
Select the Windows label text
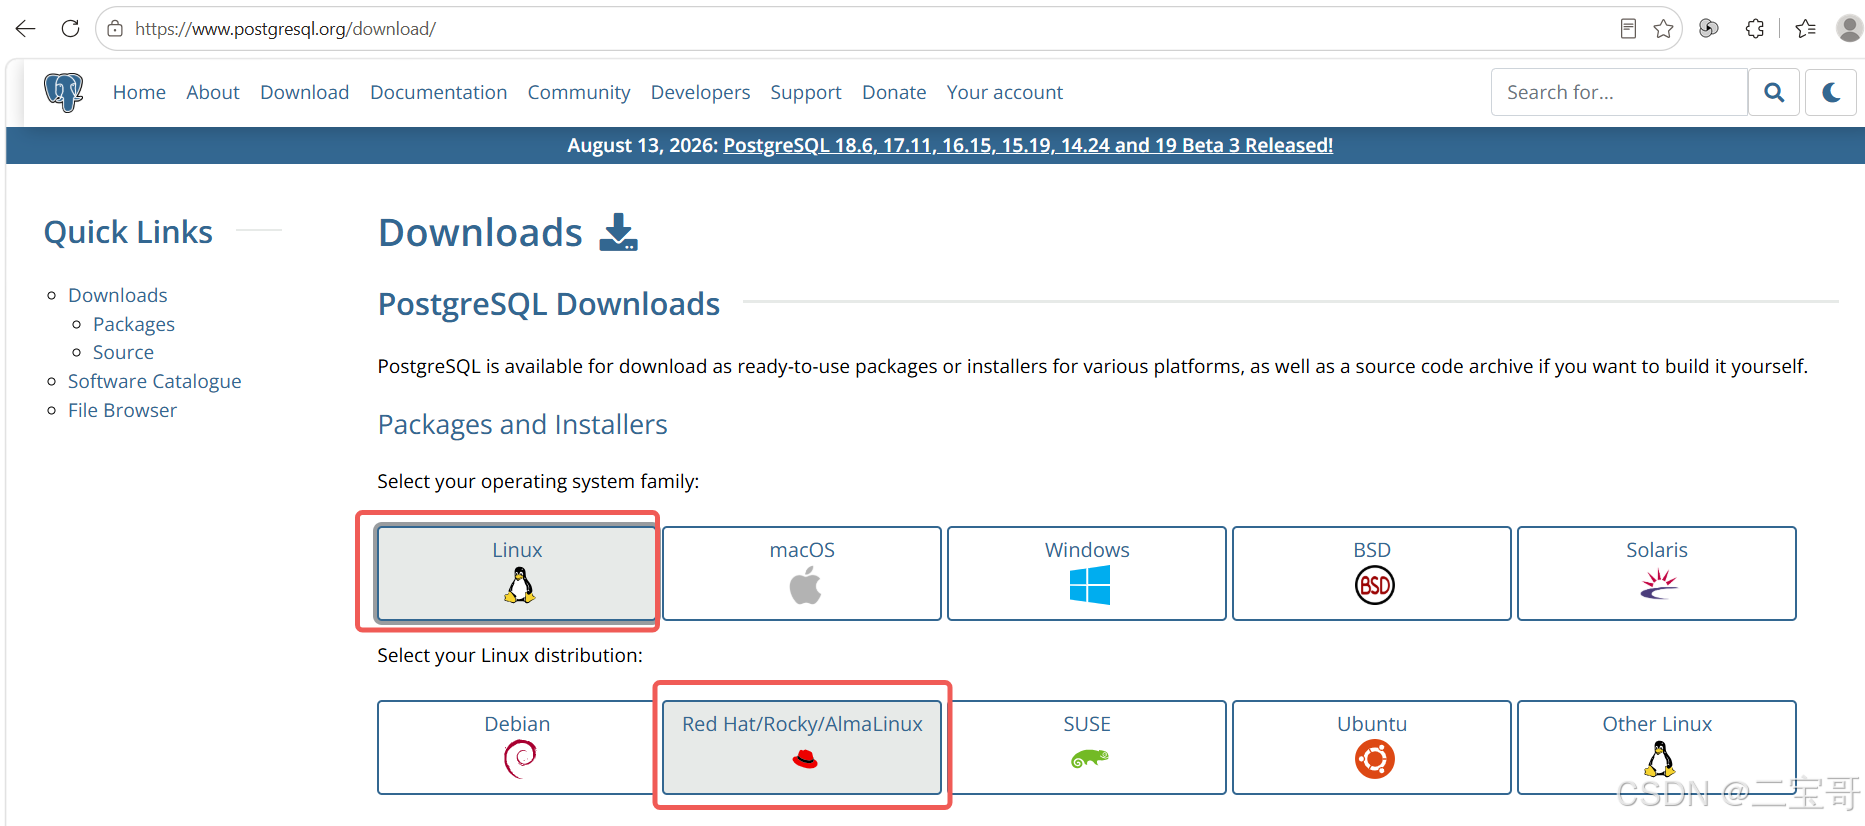1087,550
